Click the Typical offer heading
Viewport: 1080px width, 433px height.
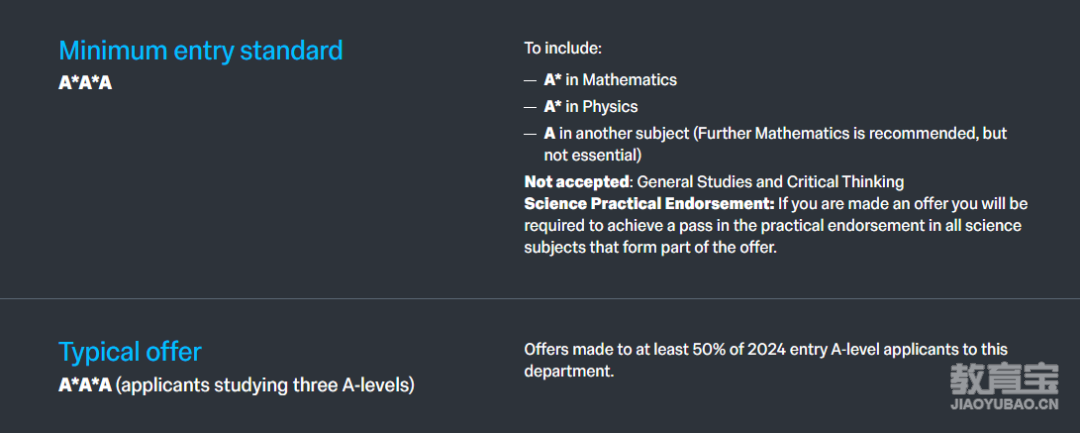(130, 352)
